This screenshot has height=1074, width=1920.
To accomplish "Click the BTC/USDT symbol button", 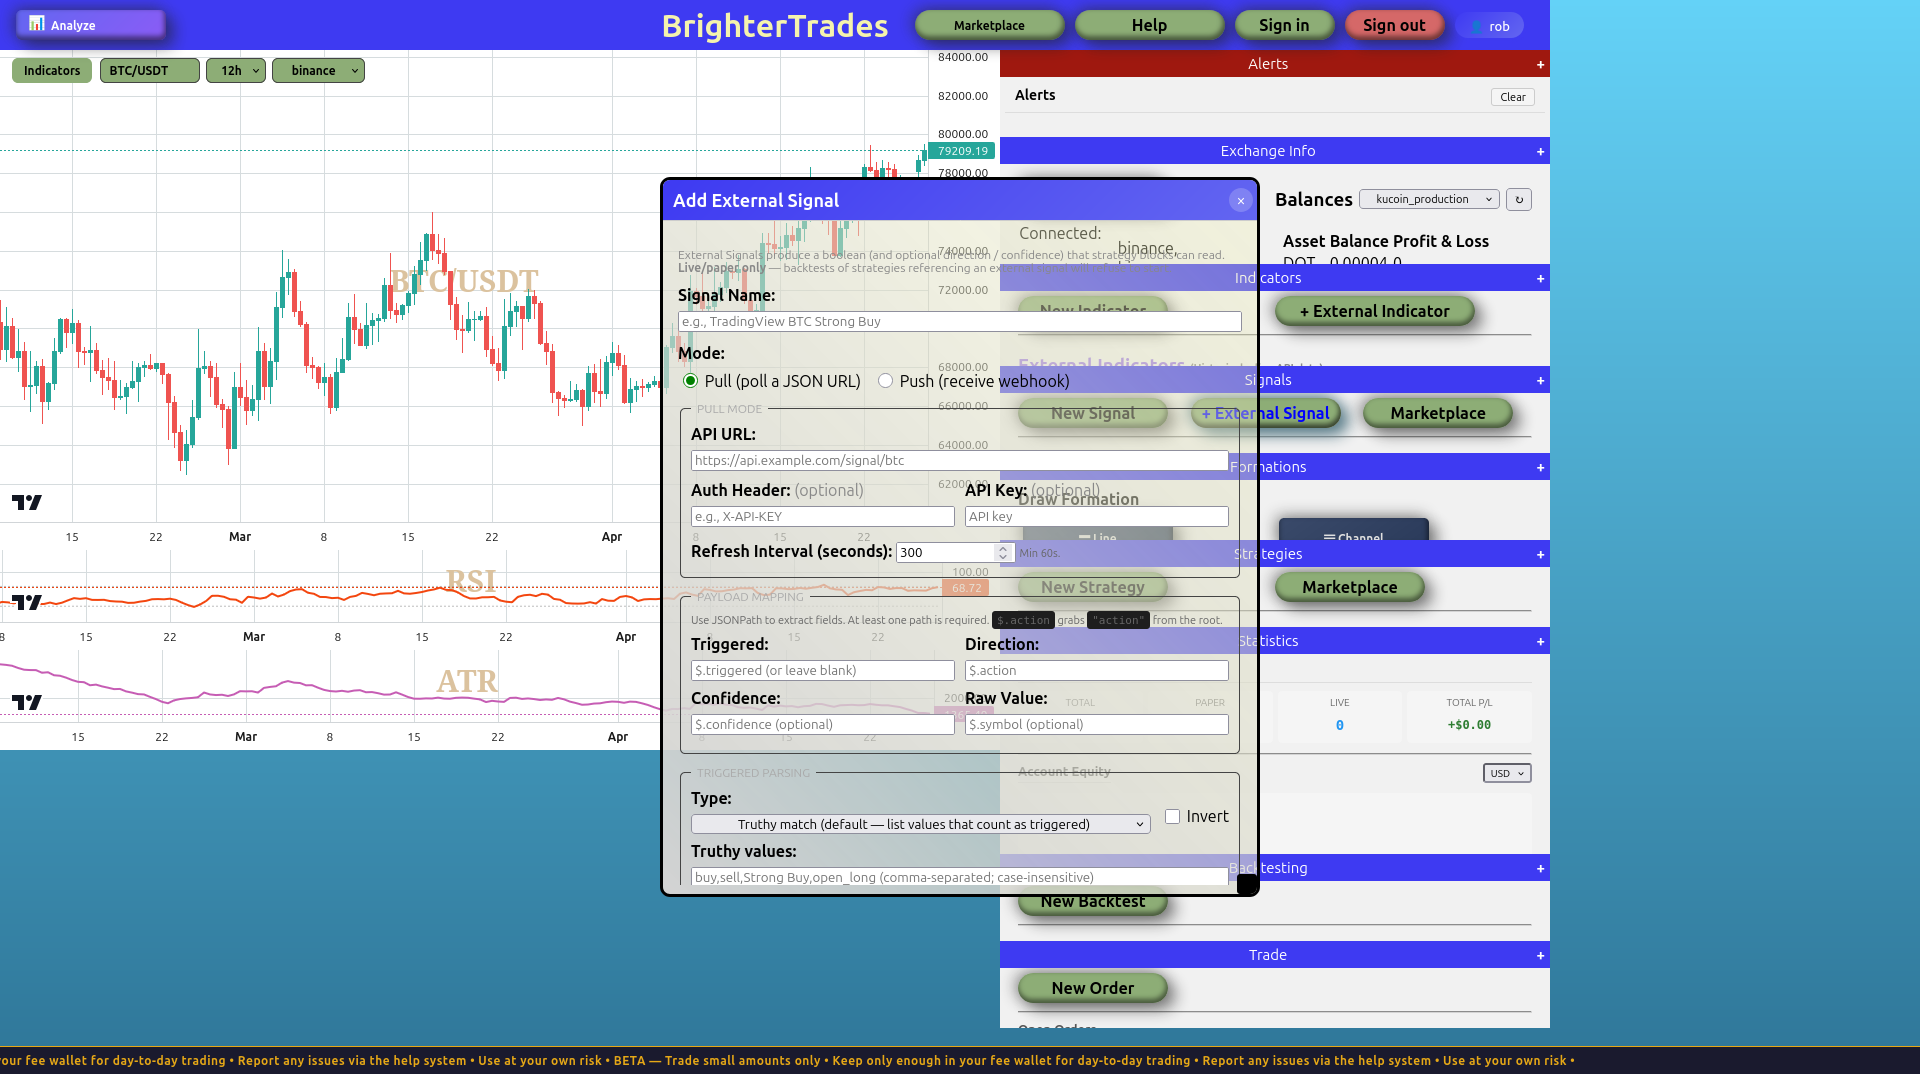I will click(149, 71).
